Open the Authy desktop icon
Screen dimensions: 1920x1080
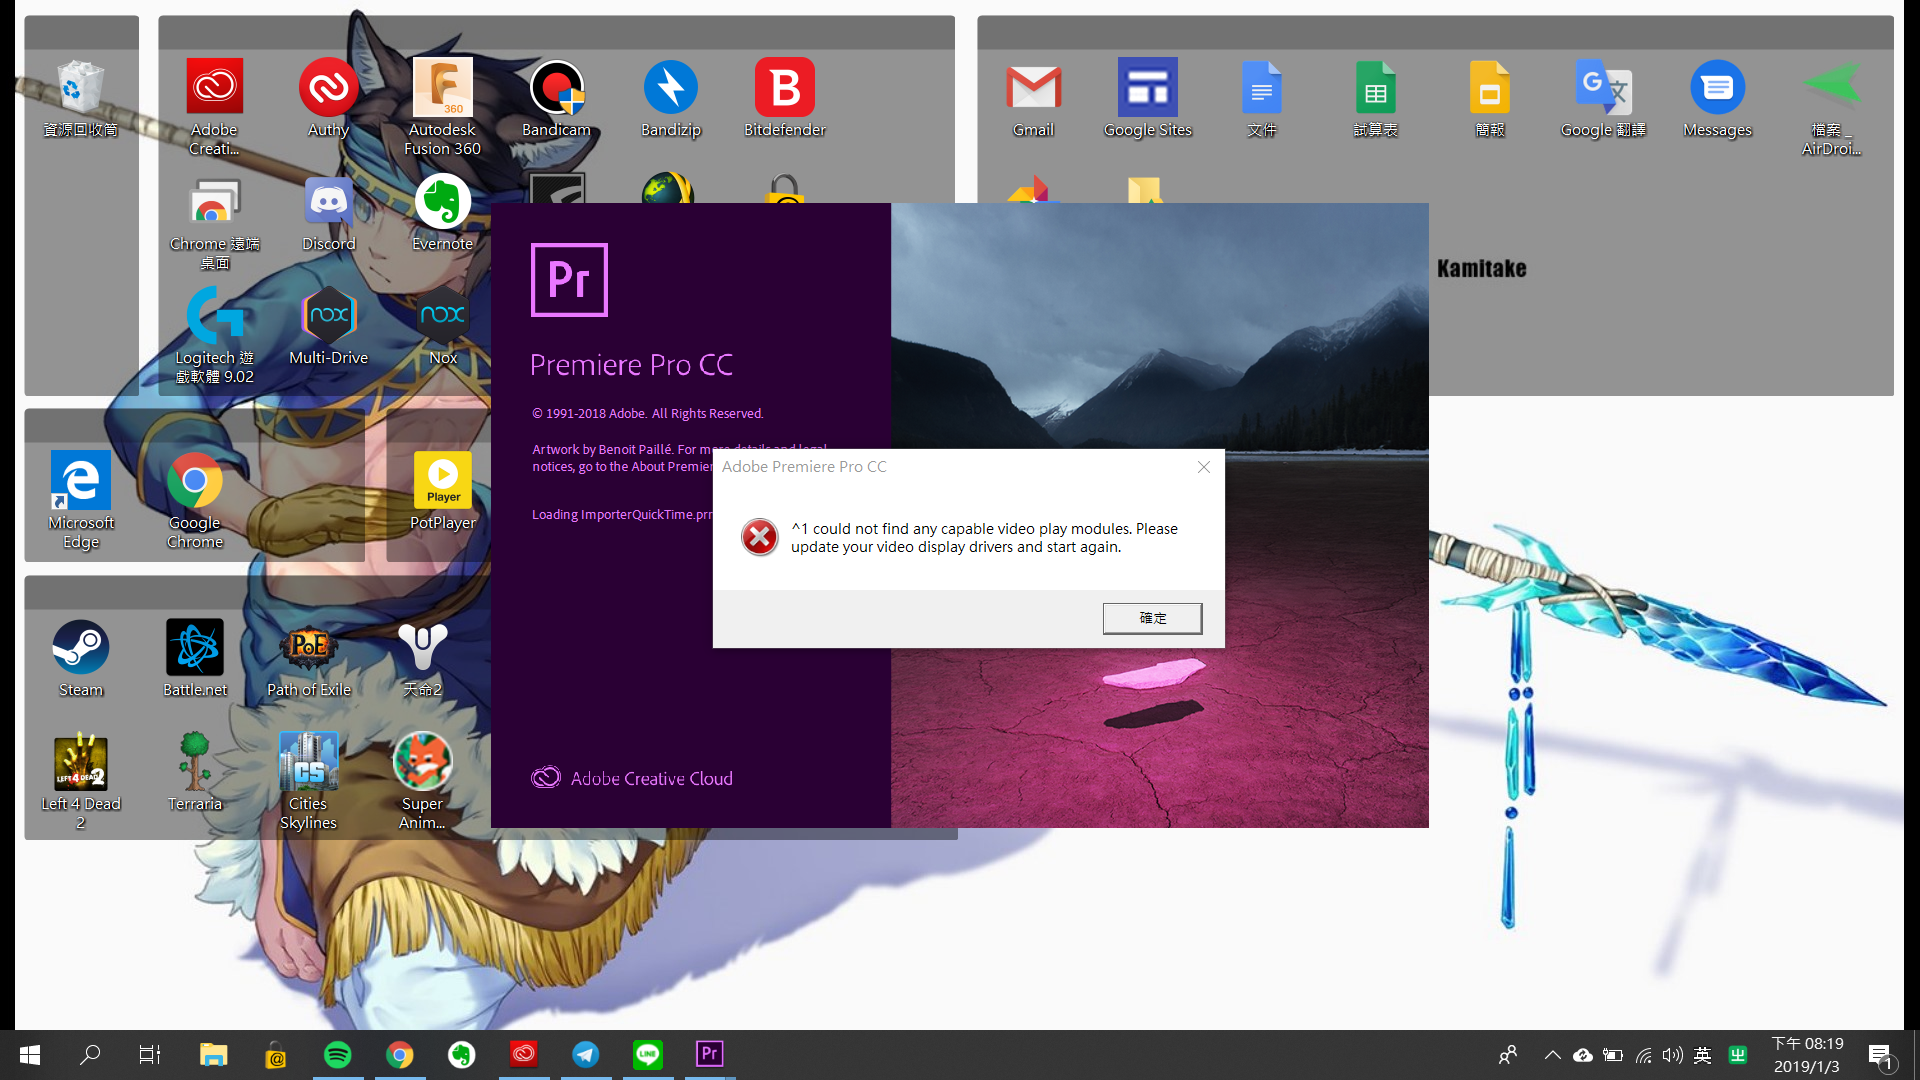pyautogui.click(x=328, y=98)
